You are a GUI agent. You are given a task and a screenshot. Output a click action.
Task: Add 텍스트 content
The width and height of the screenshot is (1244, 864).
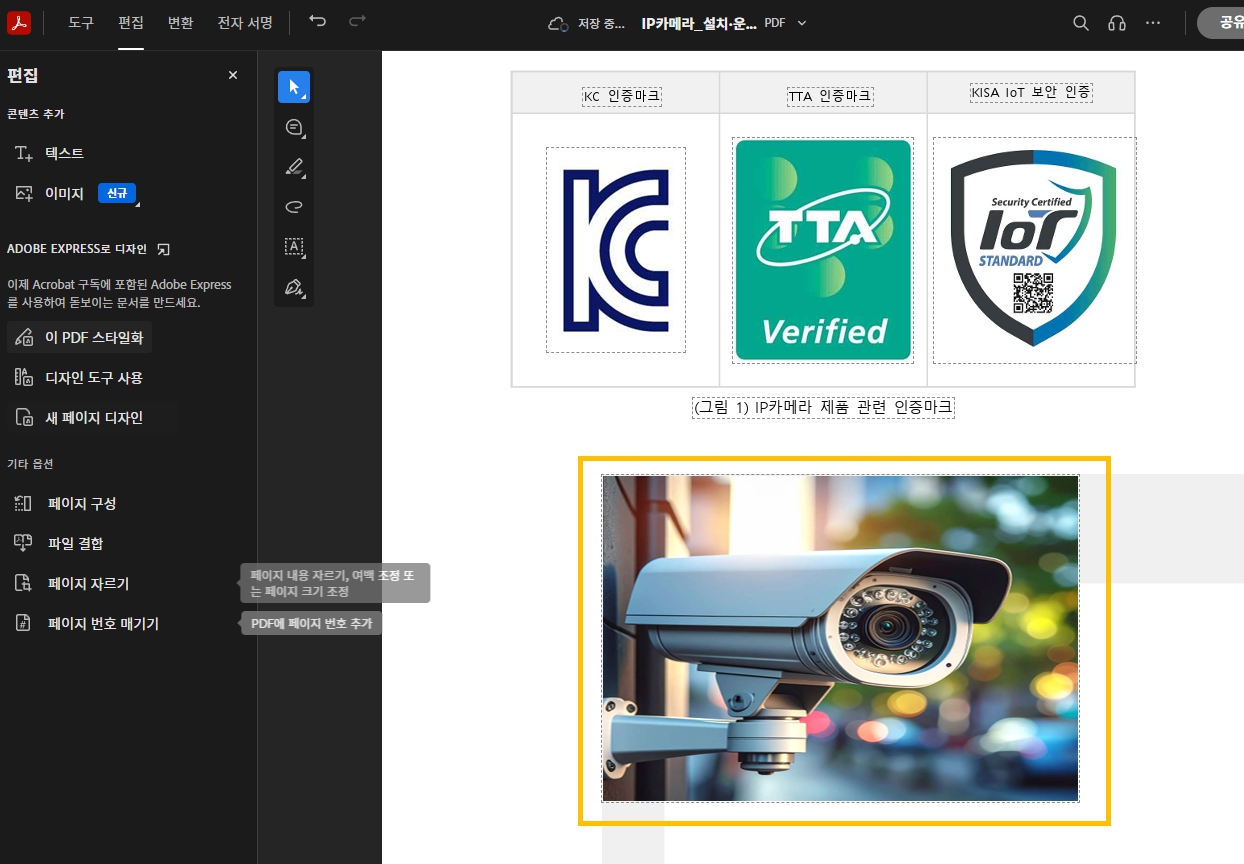64,153
